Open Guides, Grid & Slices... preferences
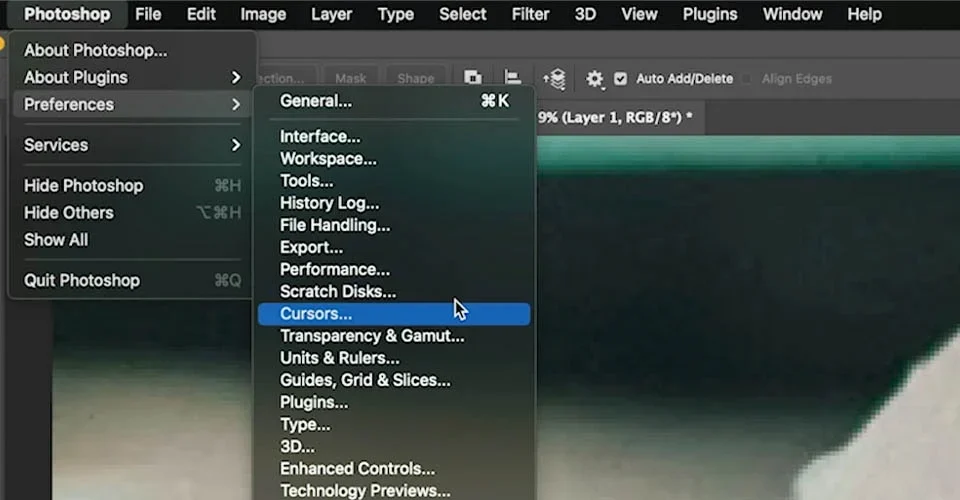 pyautogui.click(x=394, y=380)
